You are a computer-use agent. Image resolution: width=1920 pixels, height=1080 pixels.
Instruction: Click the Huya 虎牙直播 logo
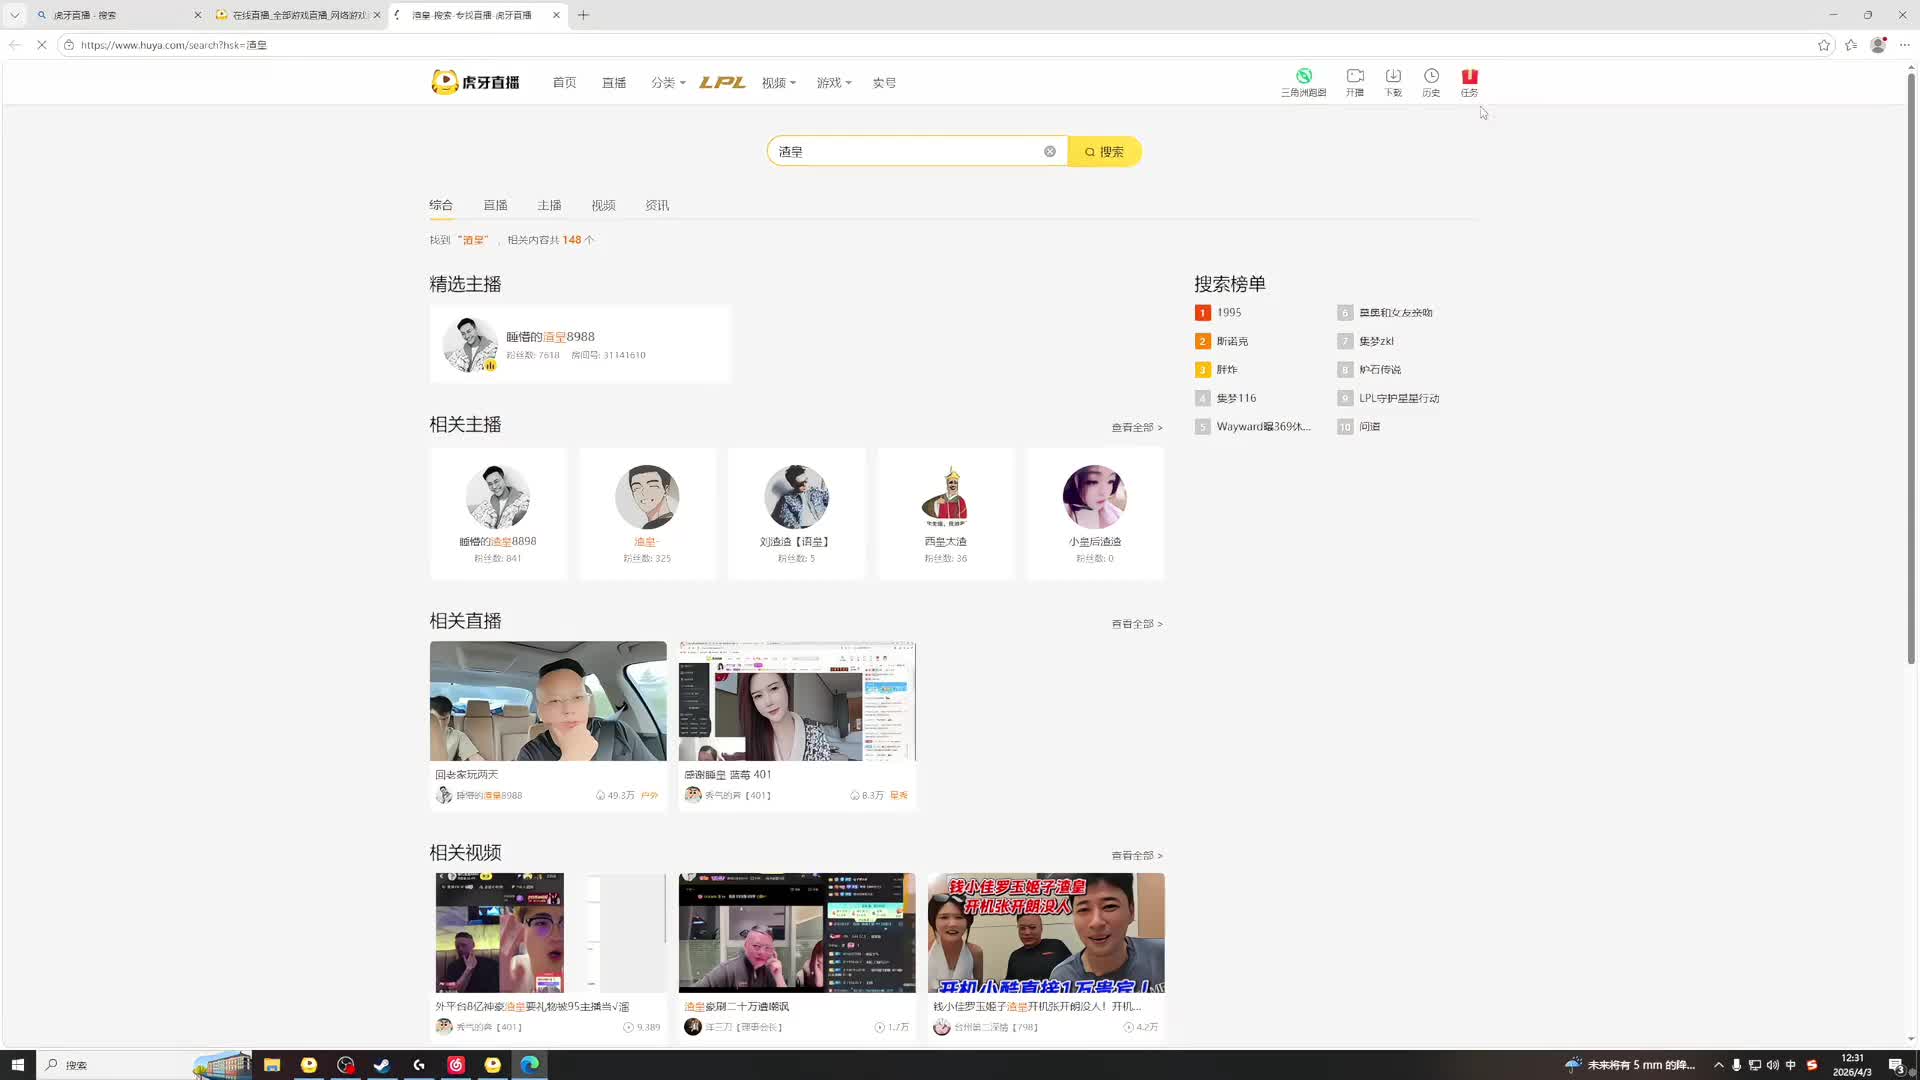(476, 82)
